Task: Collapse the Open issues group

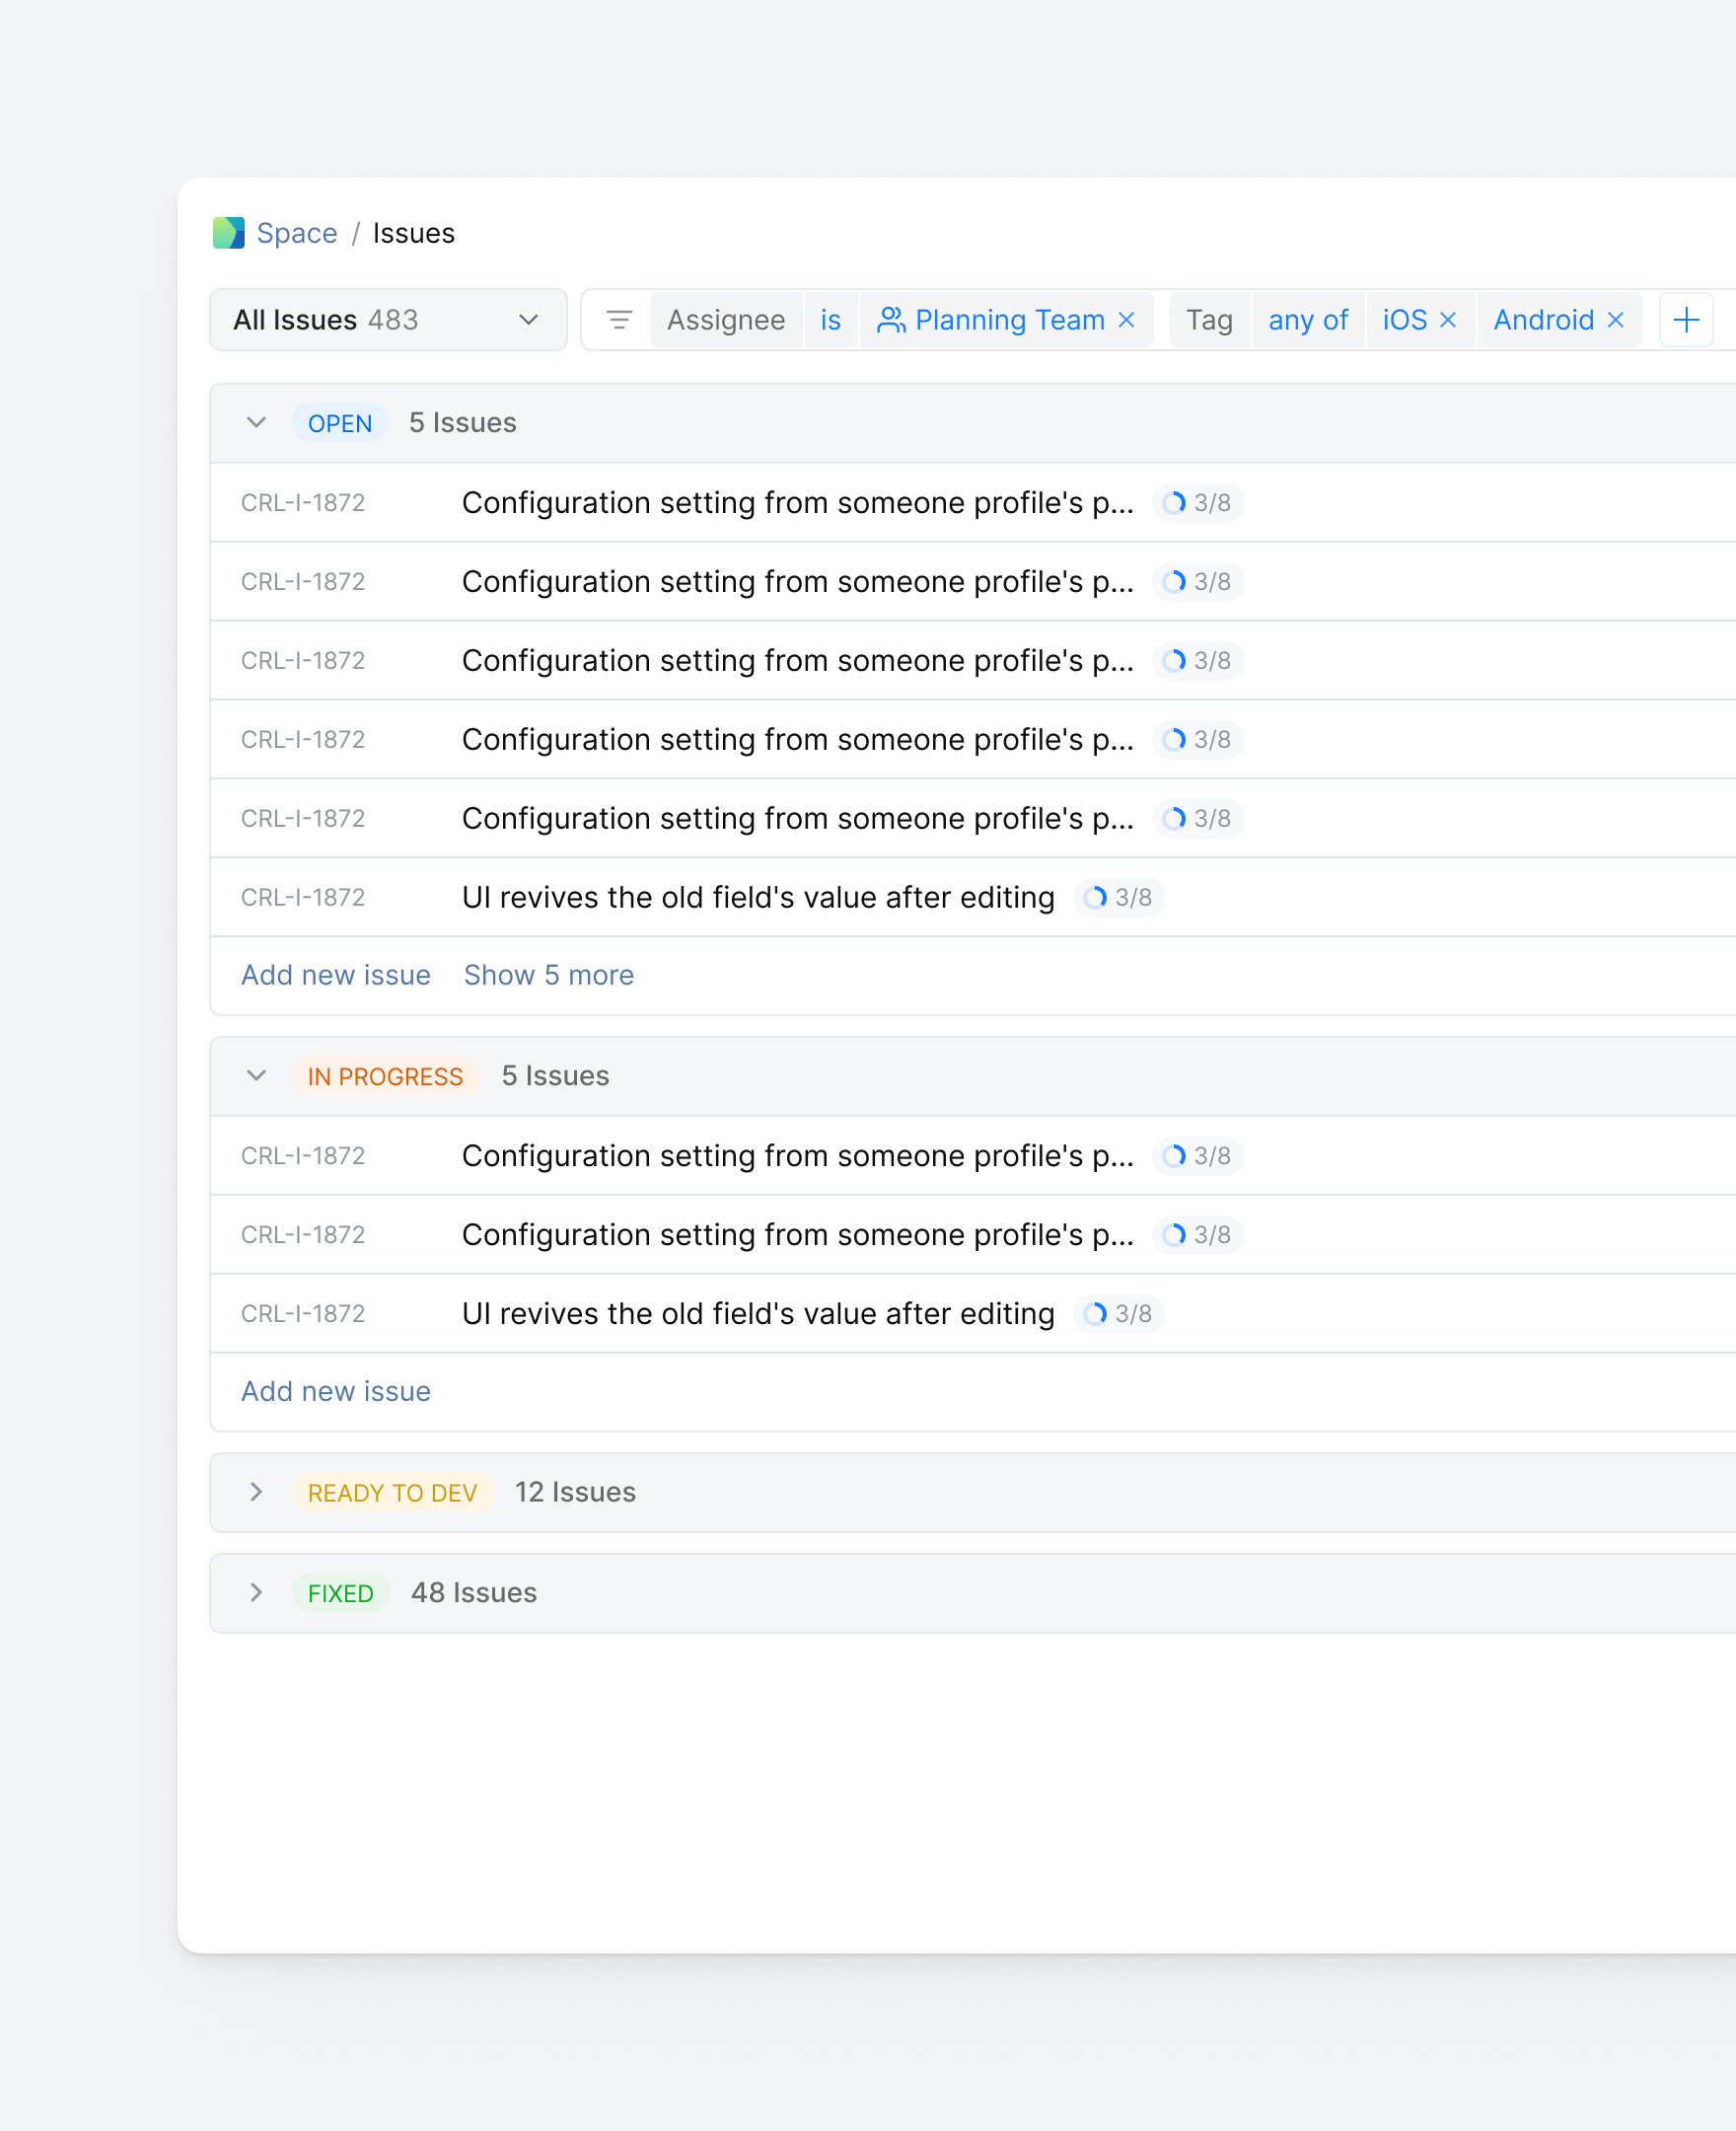Action: click(256, 423)
